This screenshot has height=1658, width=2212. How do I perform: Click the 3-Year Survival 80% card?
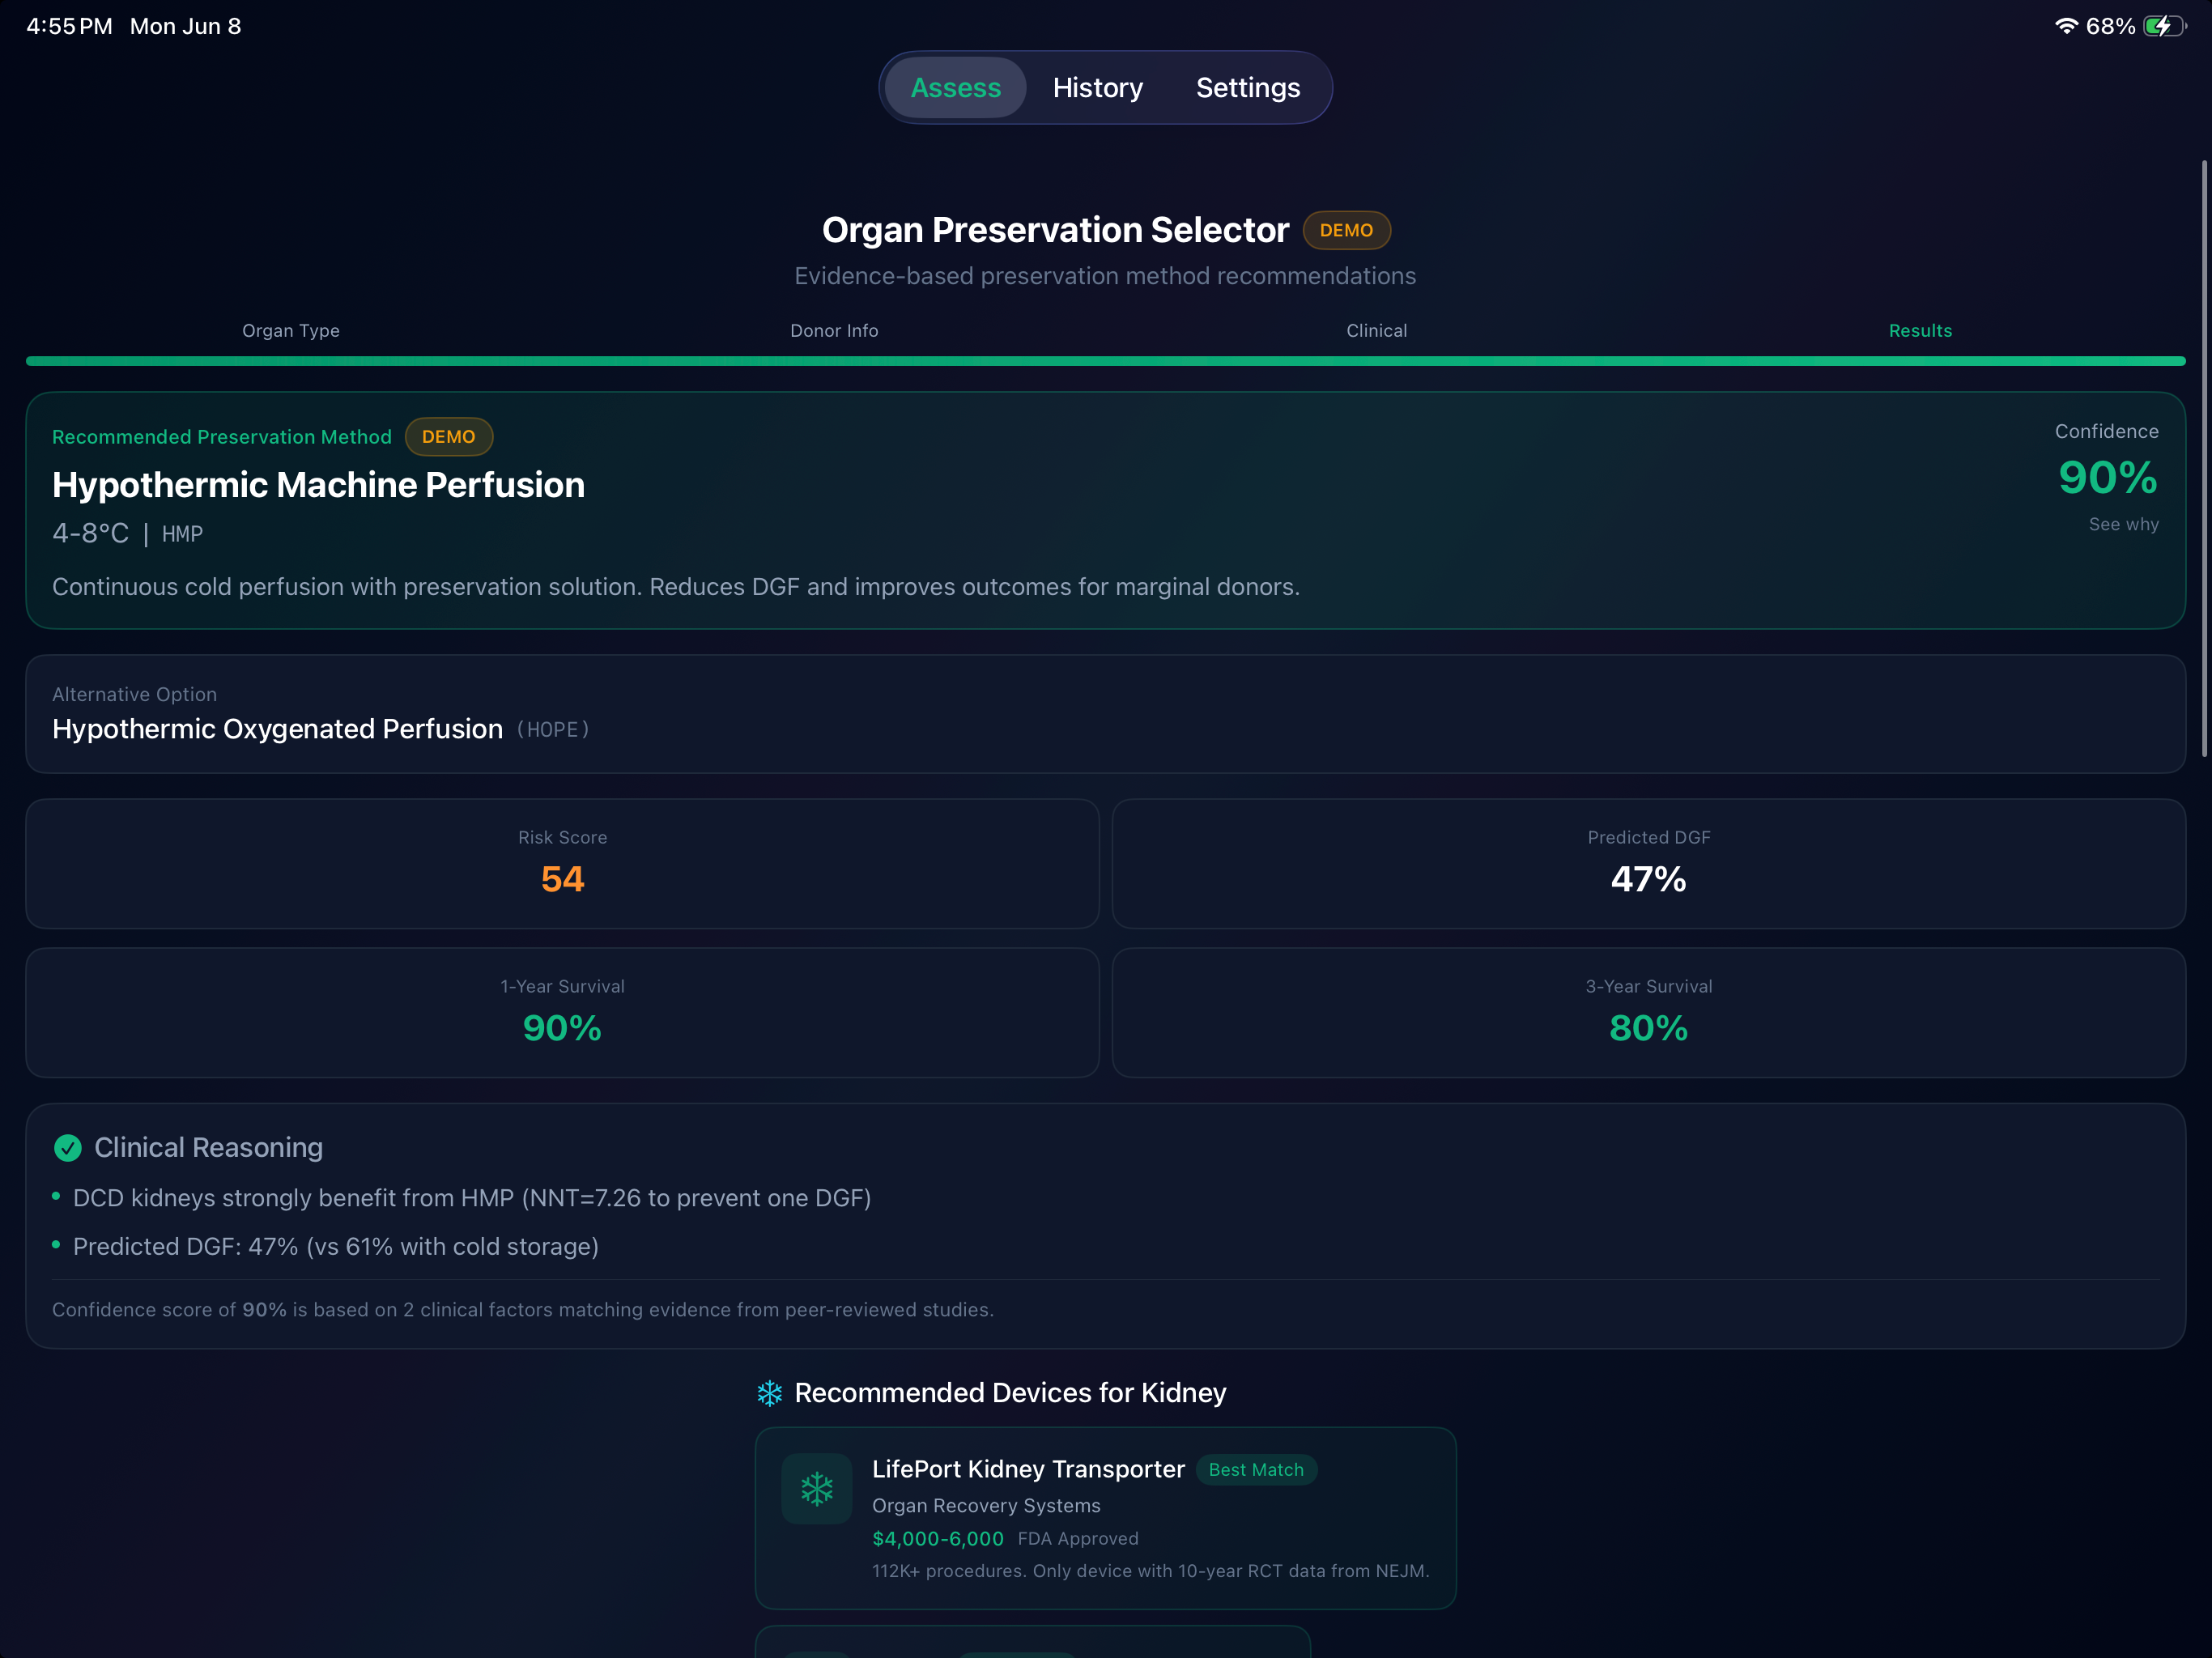(1648, 1012)
